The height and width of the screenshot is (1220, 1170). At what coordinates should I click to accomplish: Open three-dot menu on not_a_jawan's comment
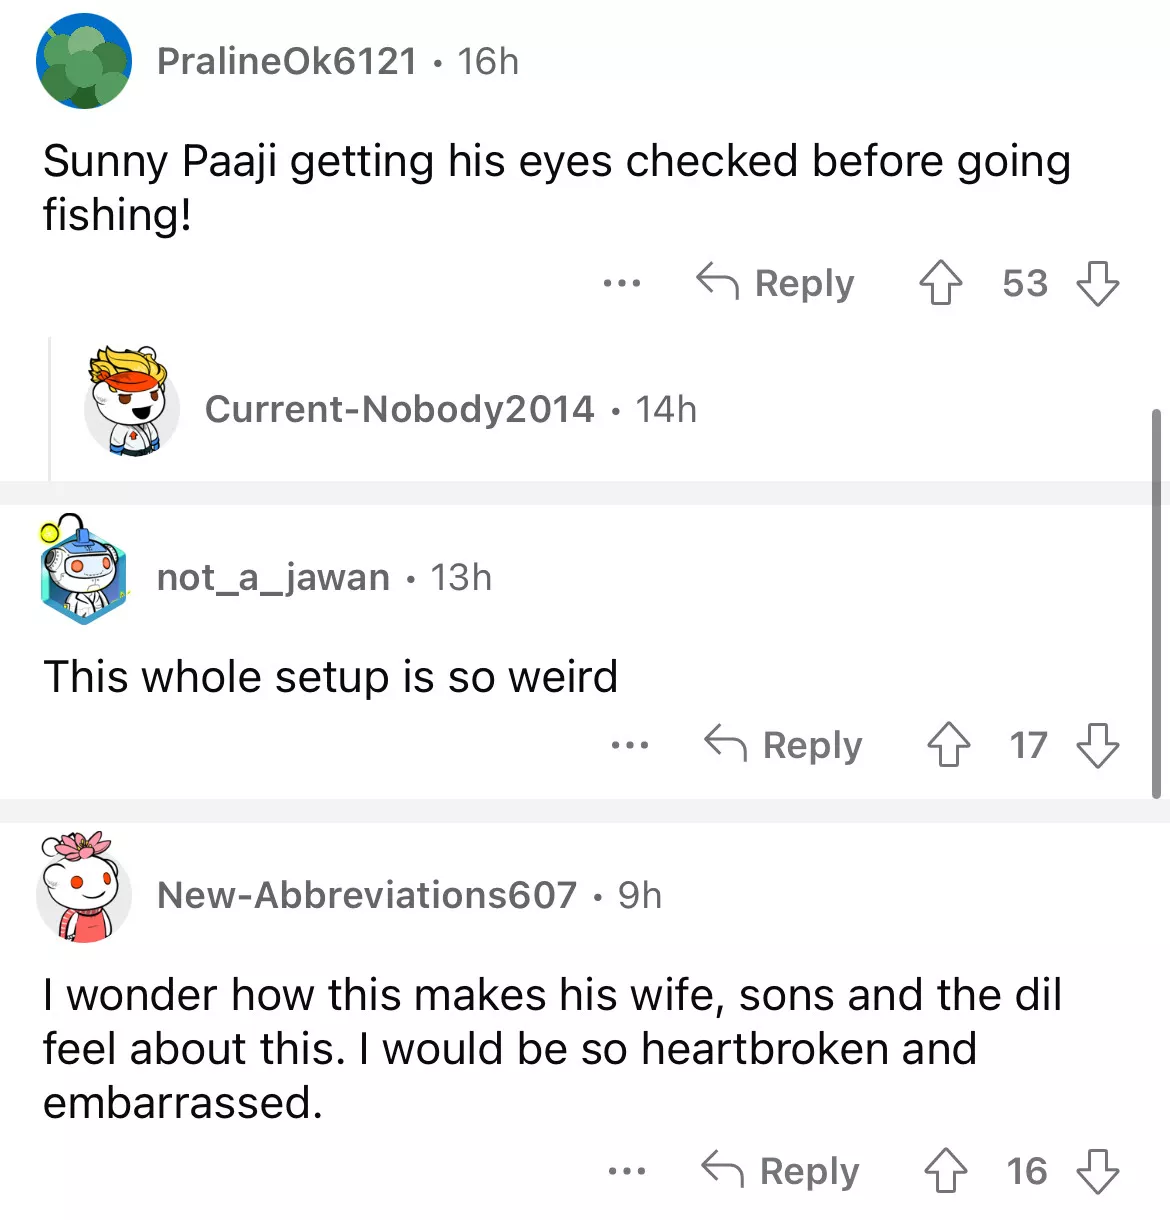[x=629, y=745]
